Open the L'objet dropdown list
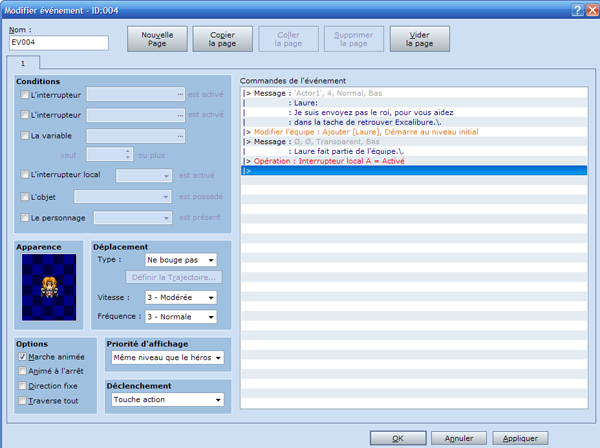600x448 pixels. coord(122,197)
